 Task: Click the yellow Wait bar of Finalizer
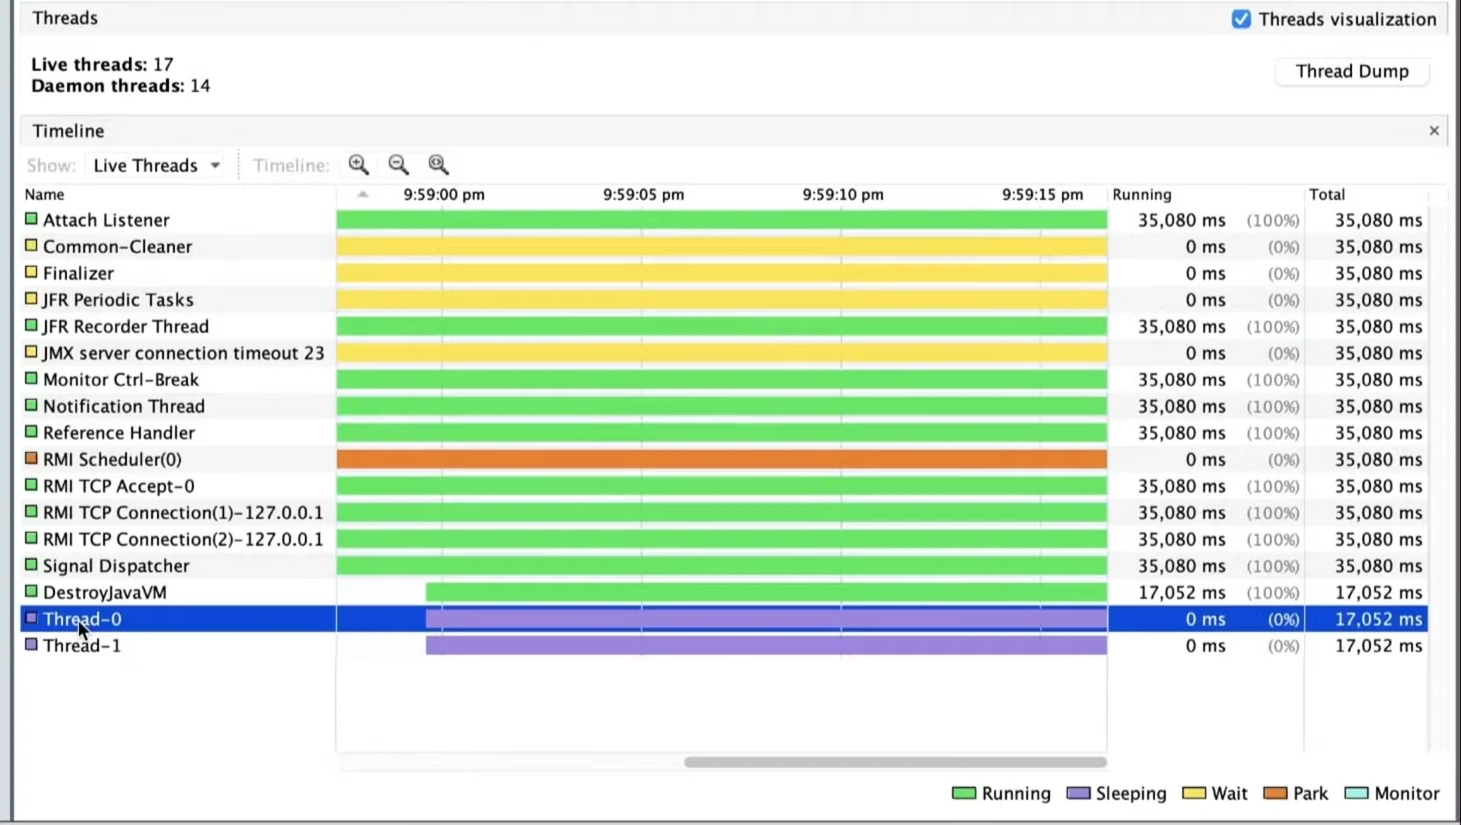(x=722, y=273)
